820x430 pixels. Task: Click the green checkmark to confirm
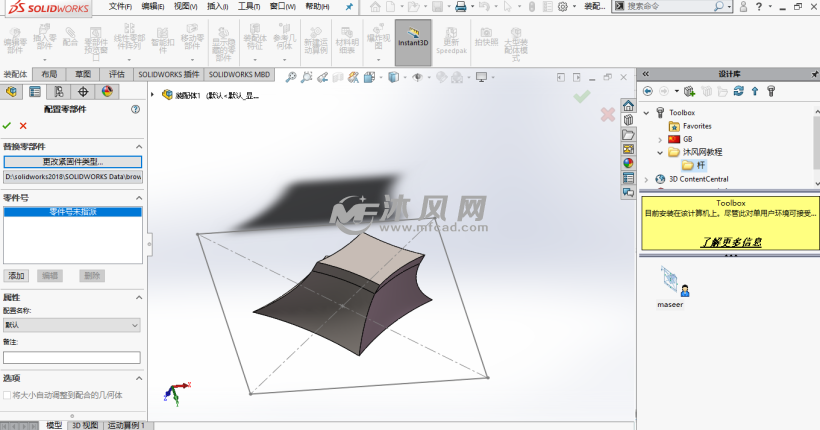(8, 125)
